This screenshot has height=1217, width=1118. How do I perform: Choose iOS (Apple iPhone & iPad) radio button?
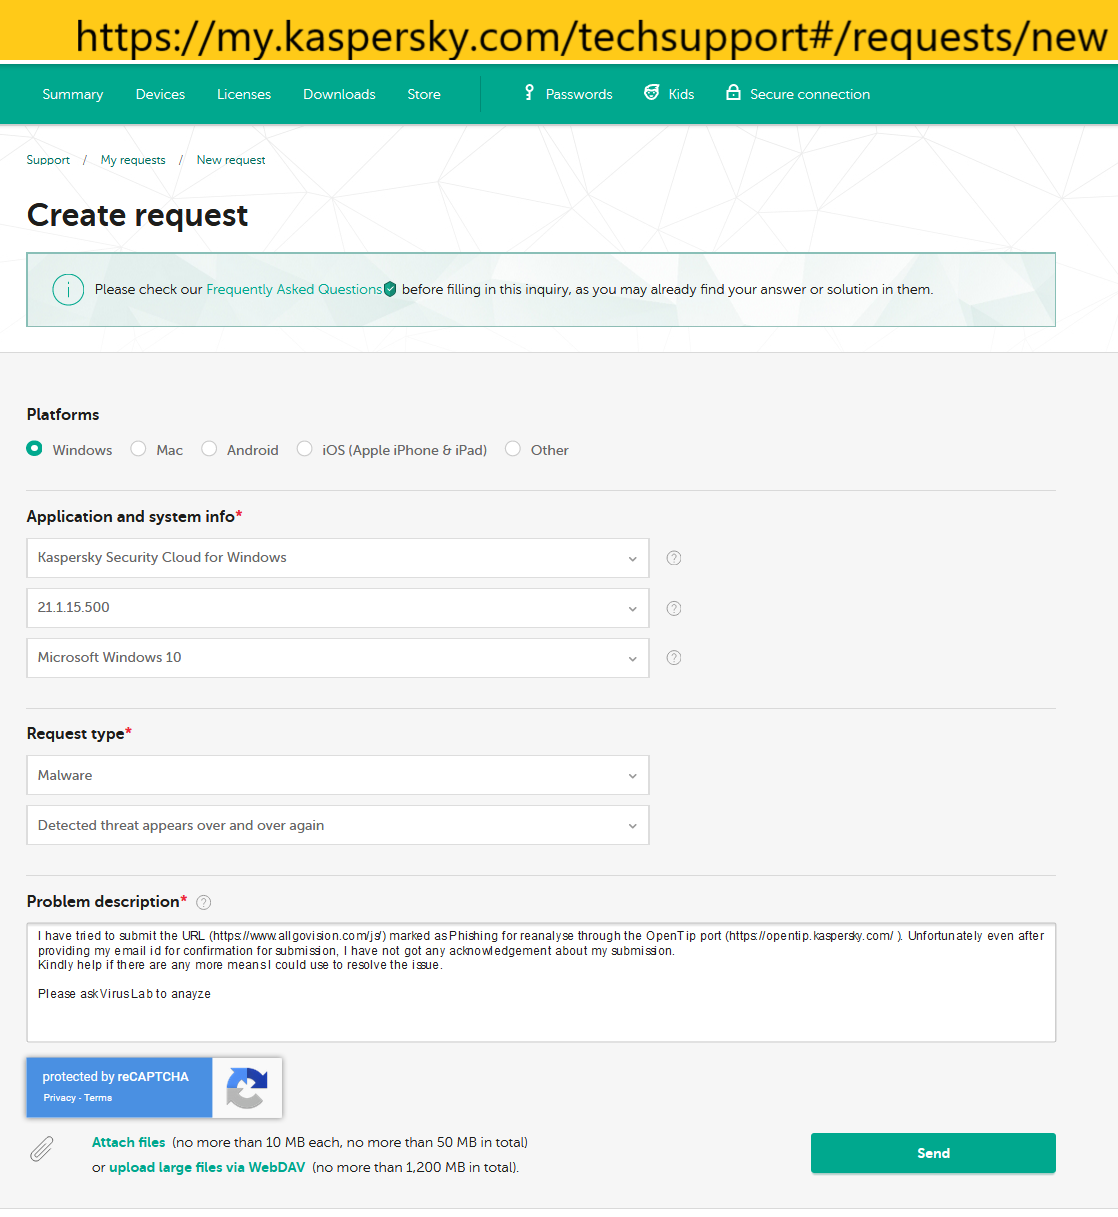[x=305, y=449]
